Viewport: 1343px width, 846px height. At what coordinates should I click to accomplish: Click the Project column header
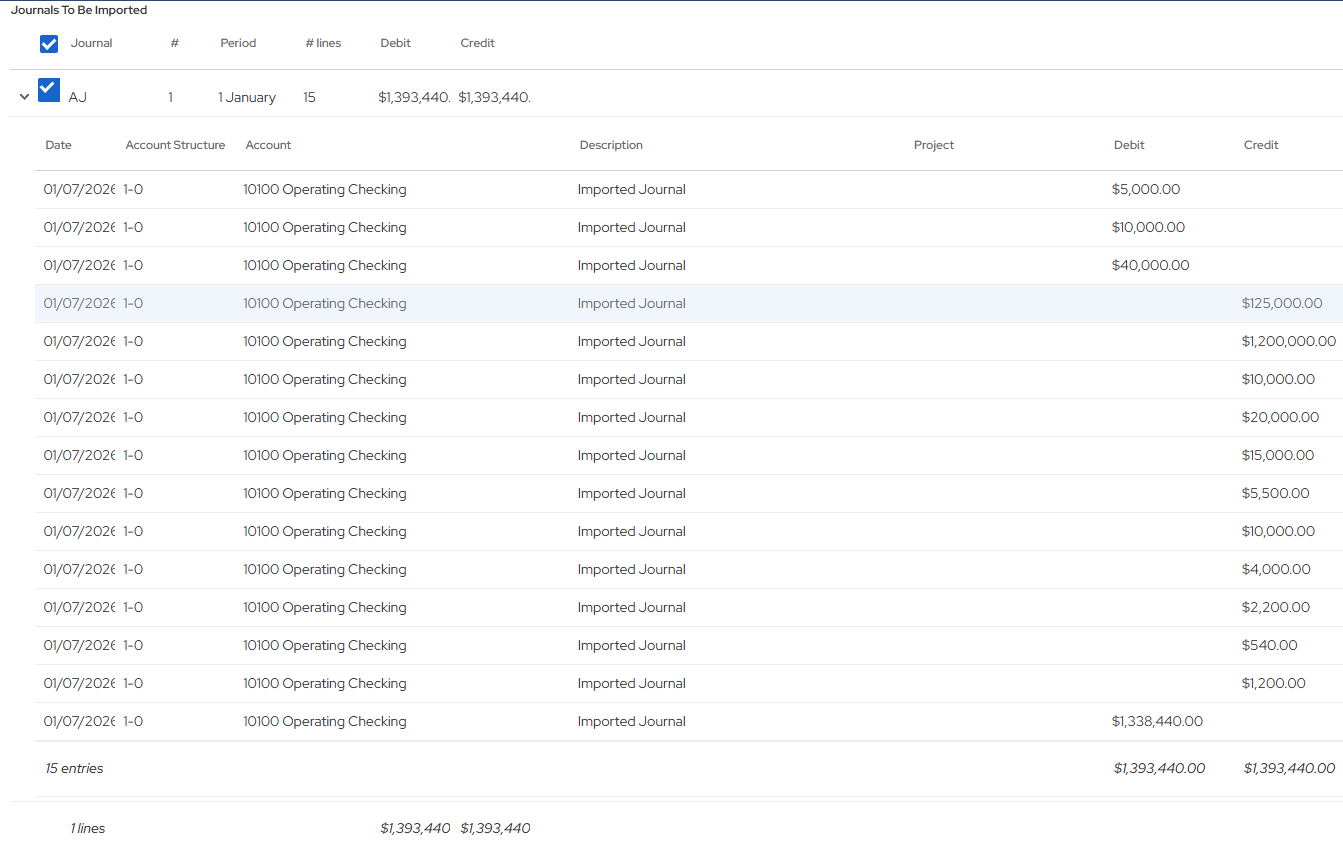tap(933, 145)
